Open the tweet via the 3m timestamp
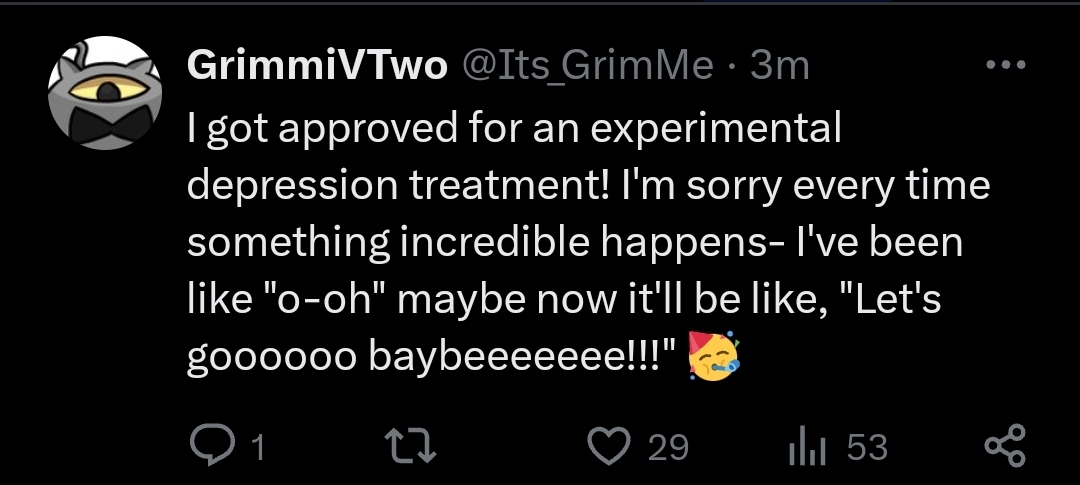The width and height of the screenshot is (1080, 485). pyautogui.click(x=778, y=67)
